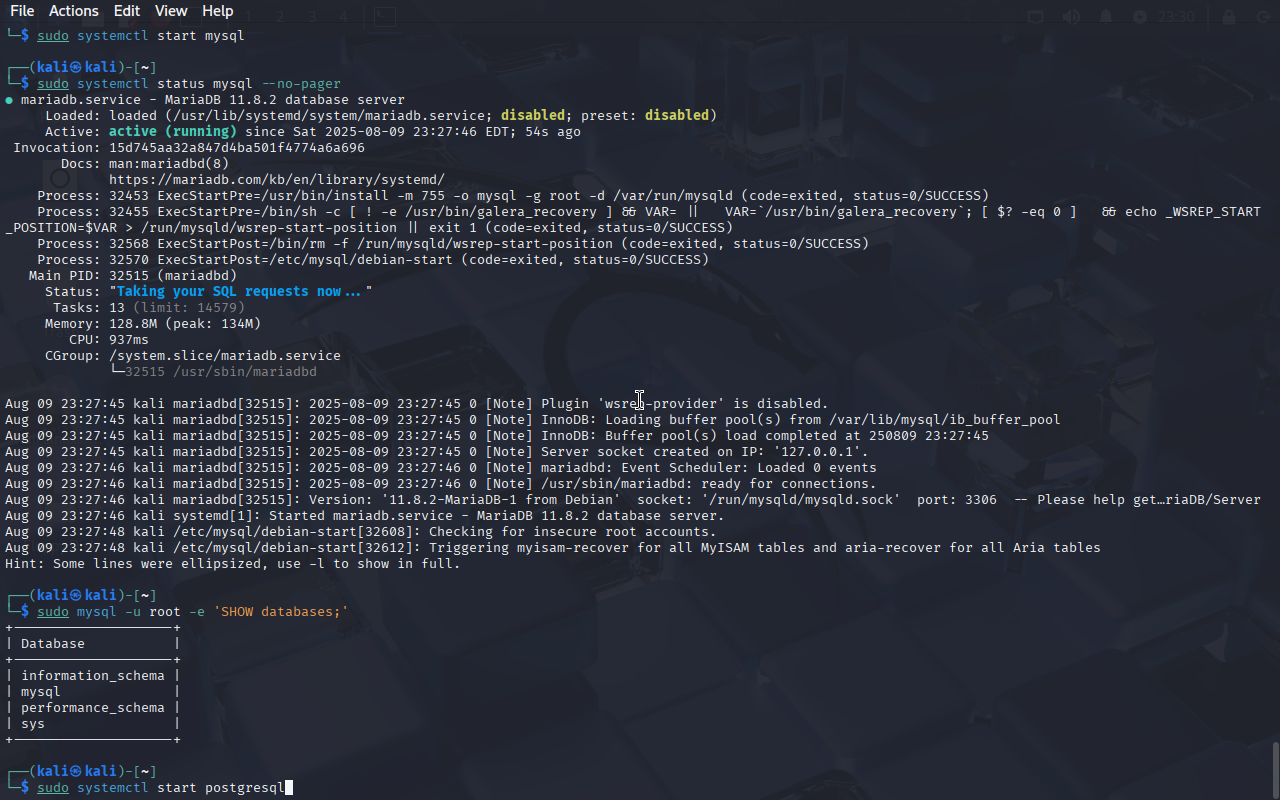The width and height of the screenshot is (1280, 800).
Task: Open the Help menu
Action: click(x=217, y=11)
